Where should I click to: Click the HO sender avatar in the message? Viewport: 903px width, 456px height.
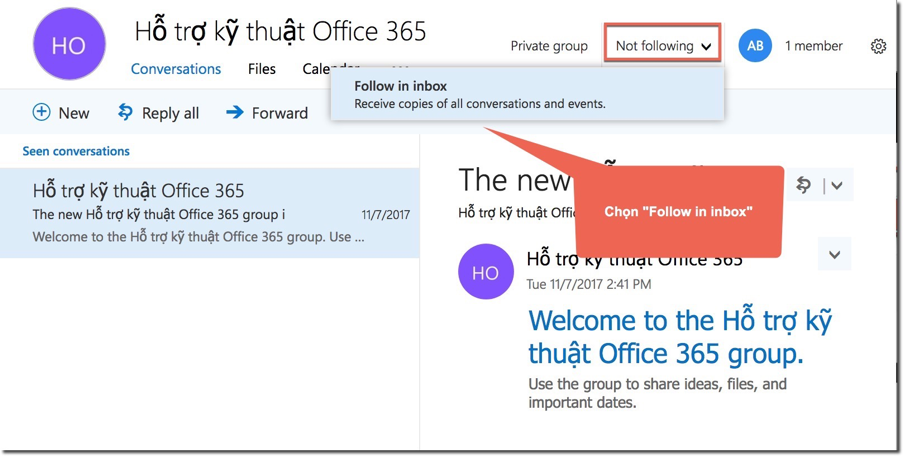(485, 272)
